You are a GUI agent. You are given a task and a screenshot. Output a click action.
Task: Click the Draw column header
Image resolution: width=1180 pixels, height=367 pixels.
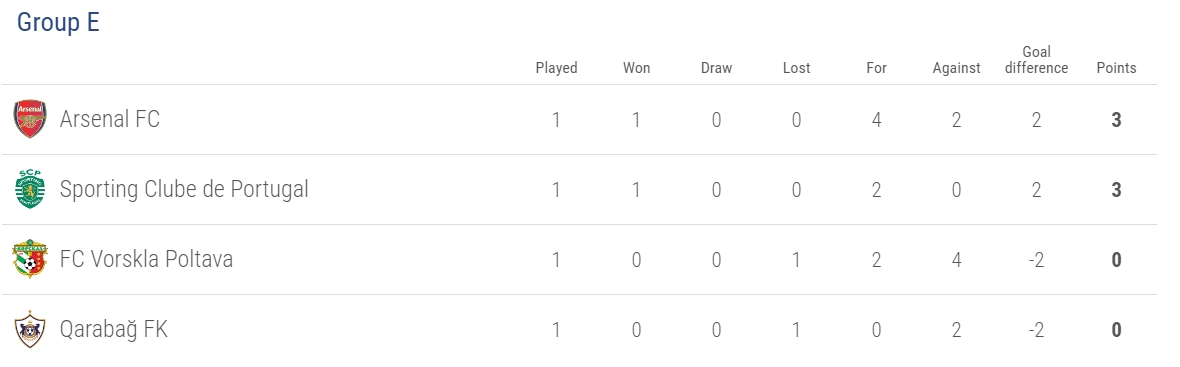pos(716,68)
